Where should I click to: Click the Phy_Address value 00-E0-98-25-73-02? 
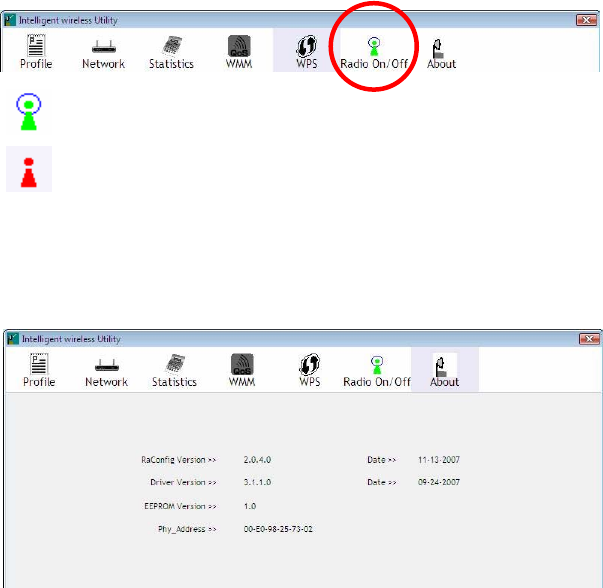click(278, 529)
